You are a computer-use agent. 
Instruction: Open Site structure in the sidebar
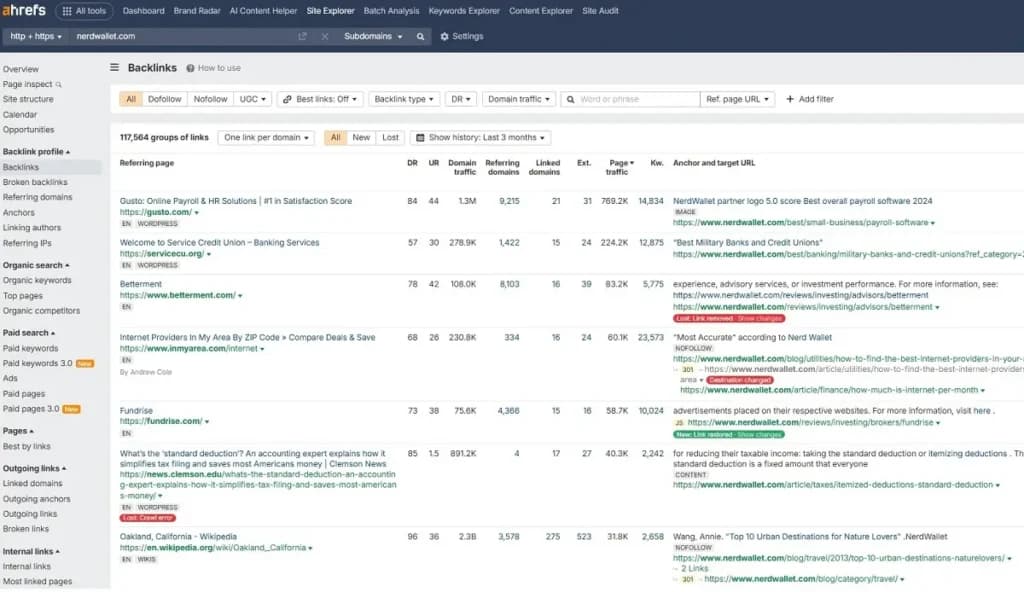(x=28, y=99)
